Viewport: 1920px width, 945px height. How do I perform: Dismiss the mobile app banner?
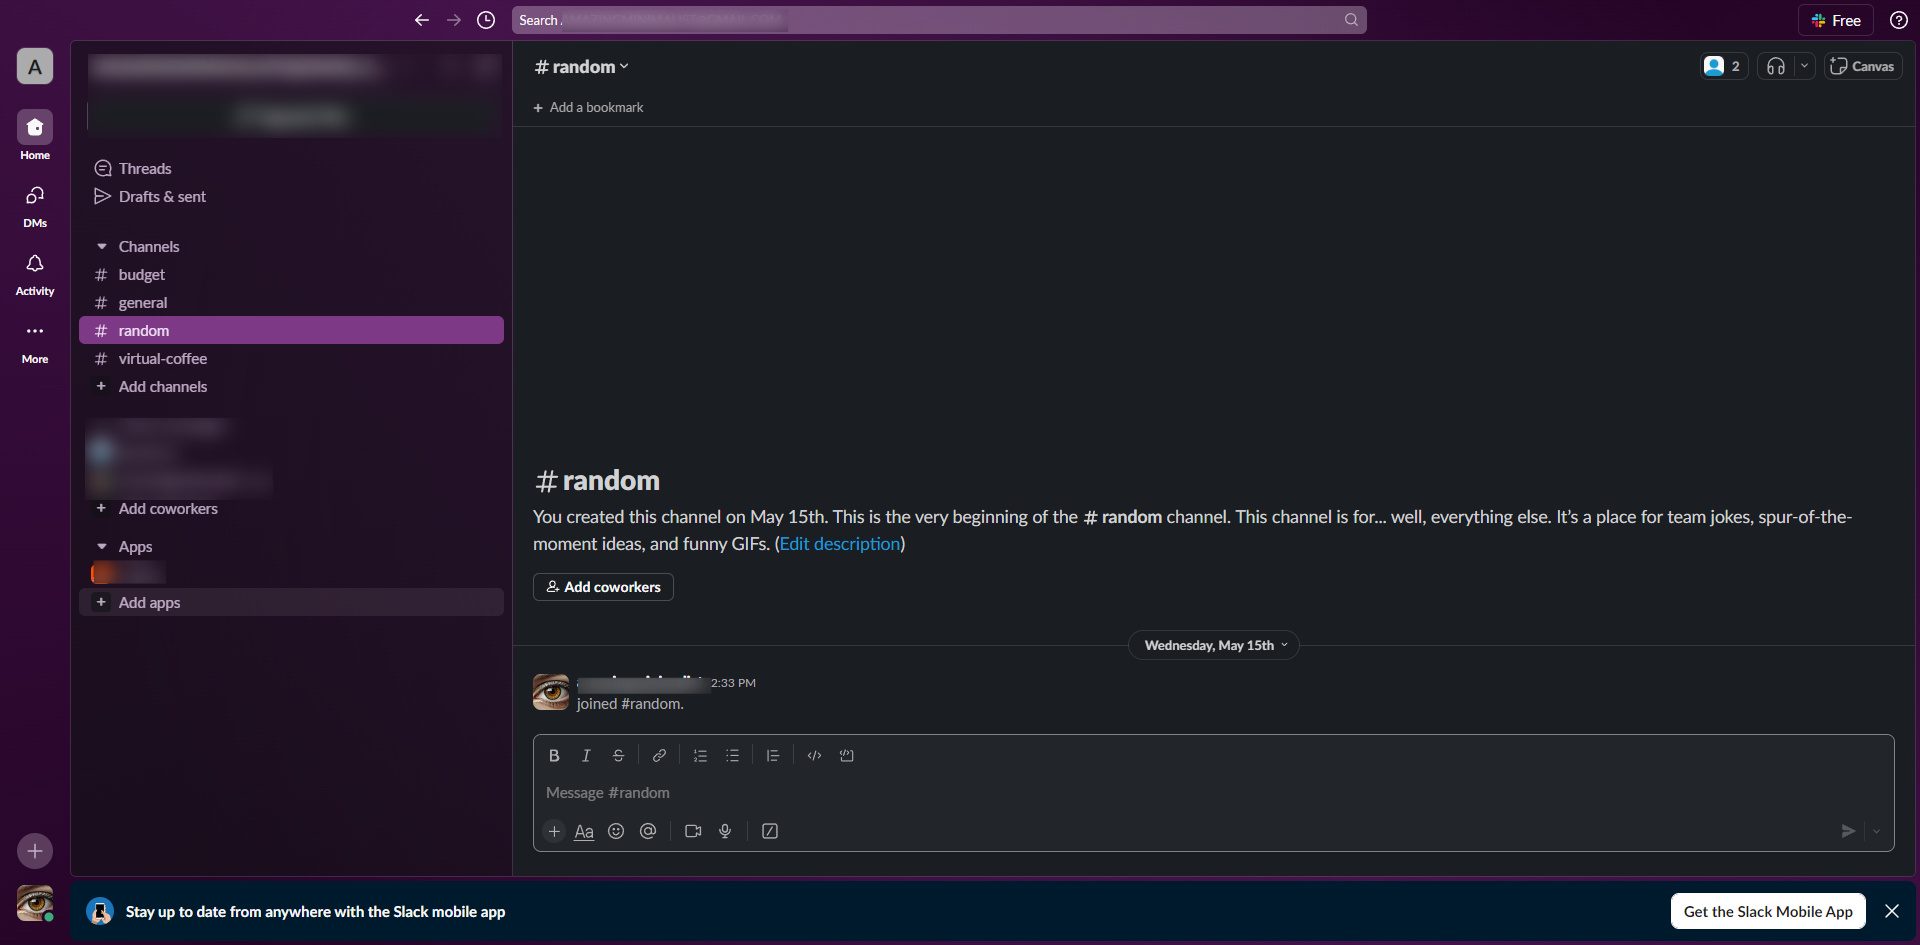coord(1892,911)
